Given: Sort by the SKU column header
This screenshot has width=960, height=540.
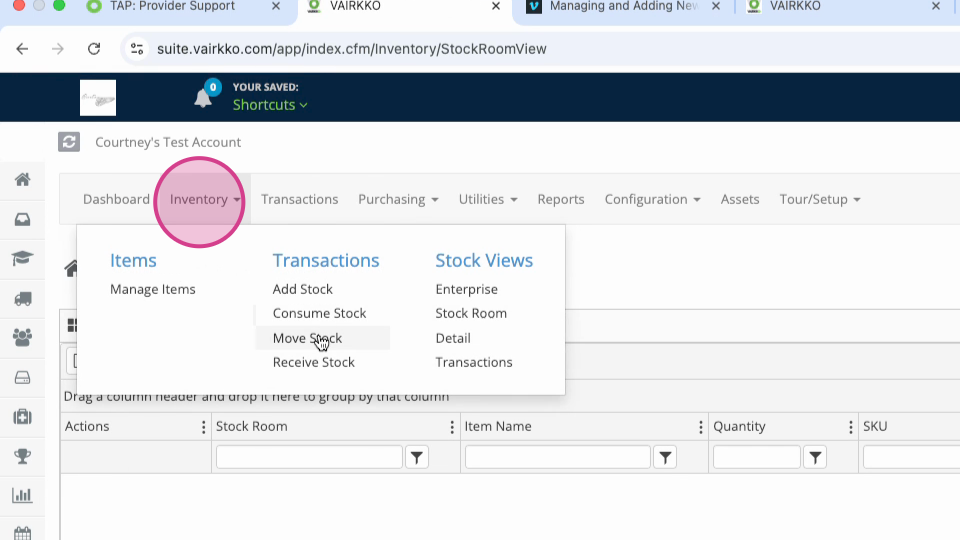Looking at the screenshot, I should click(875, 427).
